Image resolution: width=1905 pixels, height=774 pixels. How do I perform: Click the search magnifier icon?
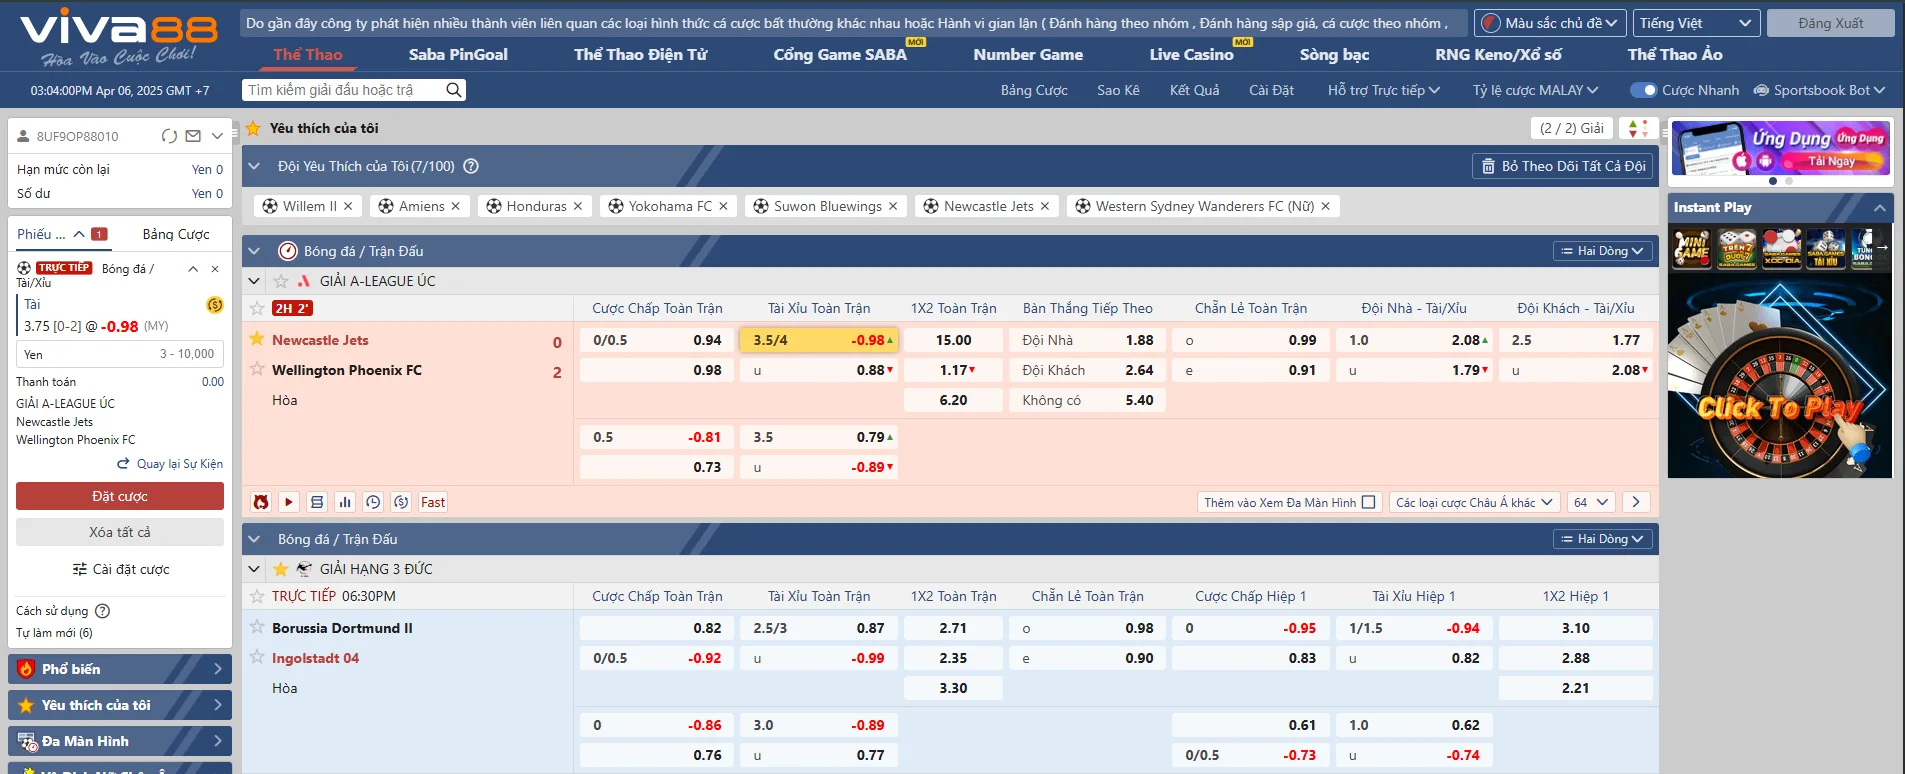[454, 90]
